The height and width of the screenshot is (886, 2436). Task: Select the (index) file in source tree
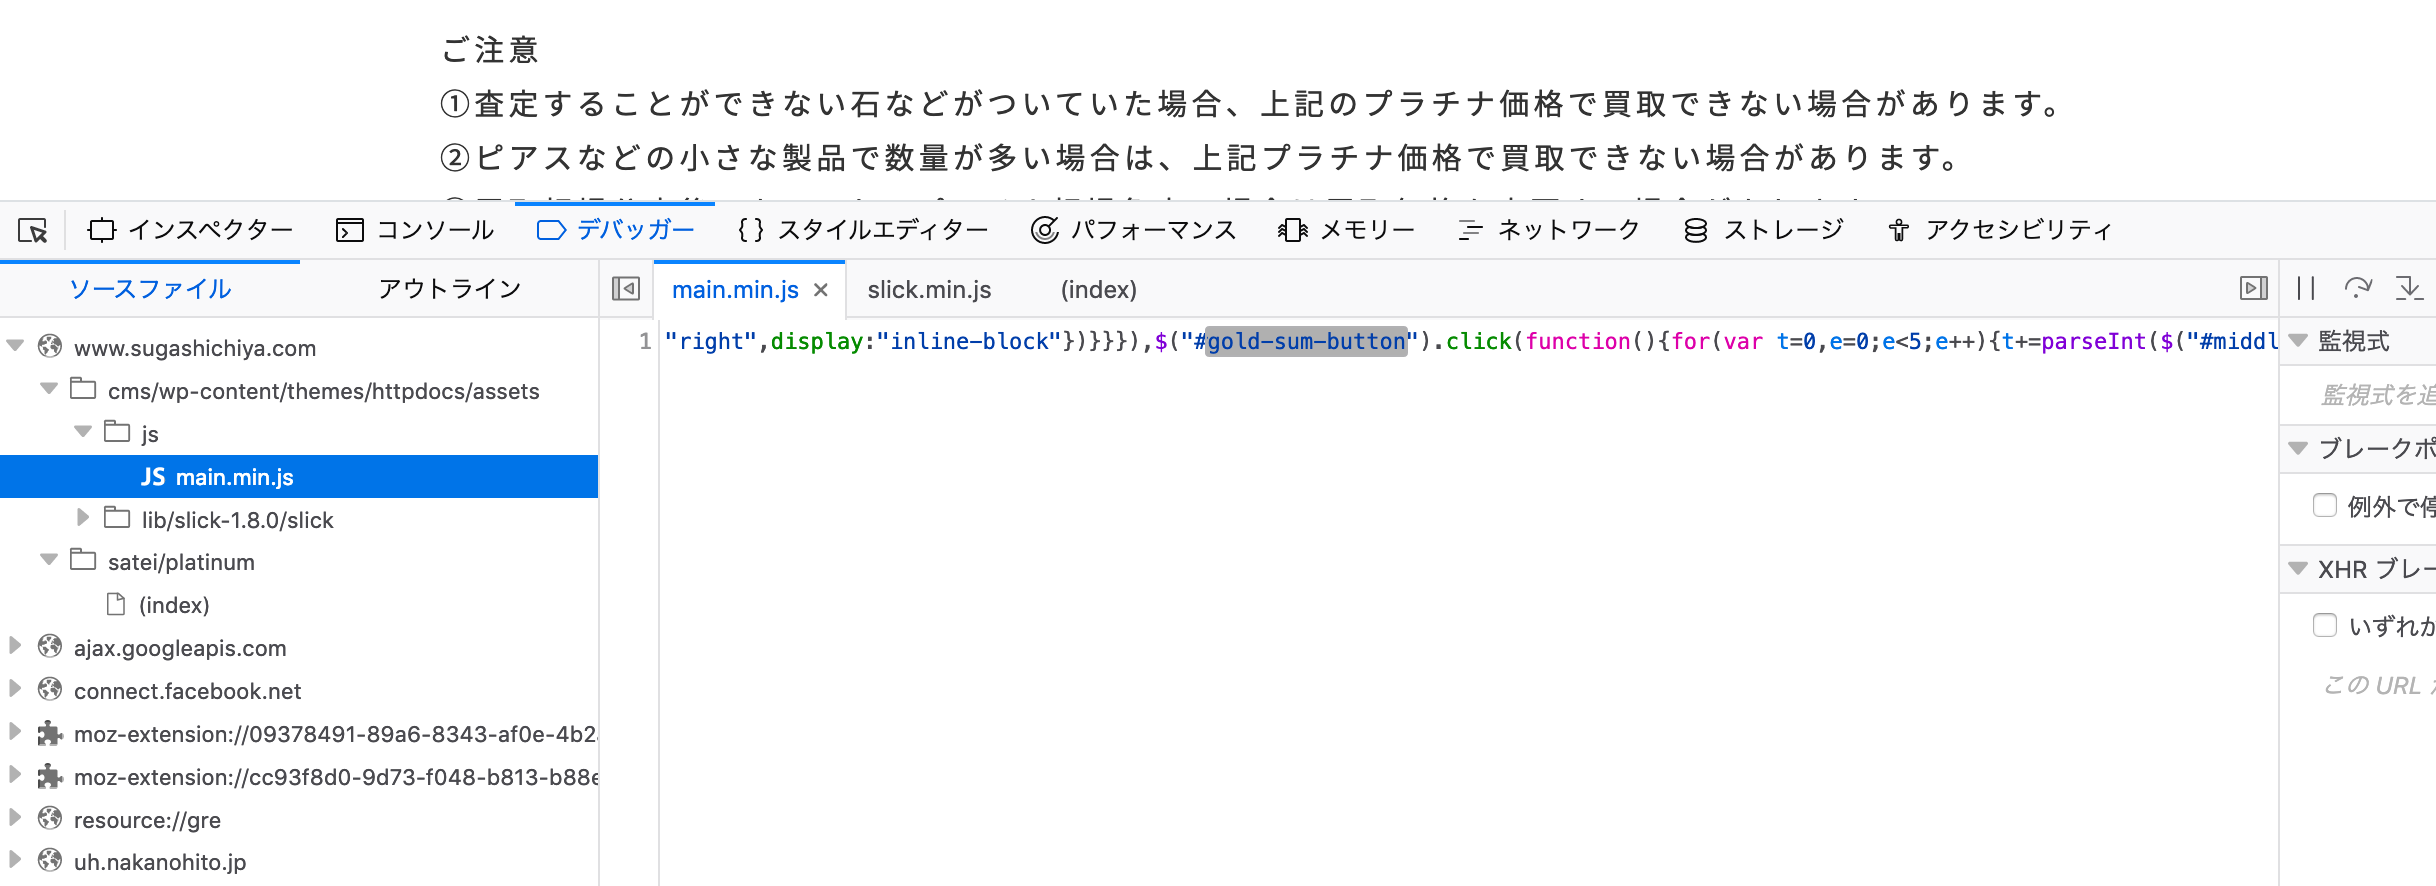174,605
